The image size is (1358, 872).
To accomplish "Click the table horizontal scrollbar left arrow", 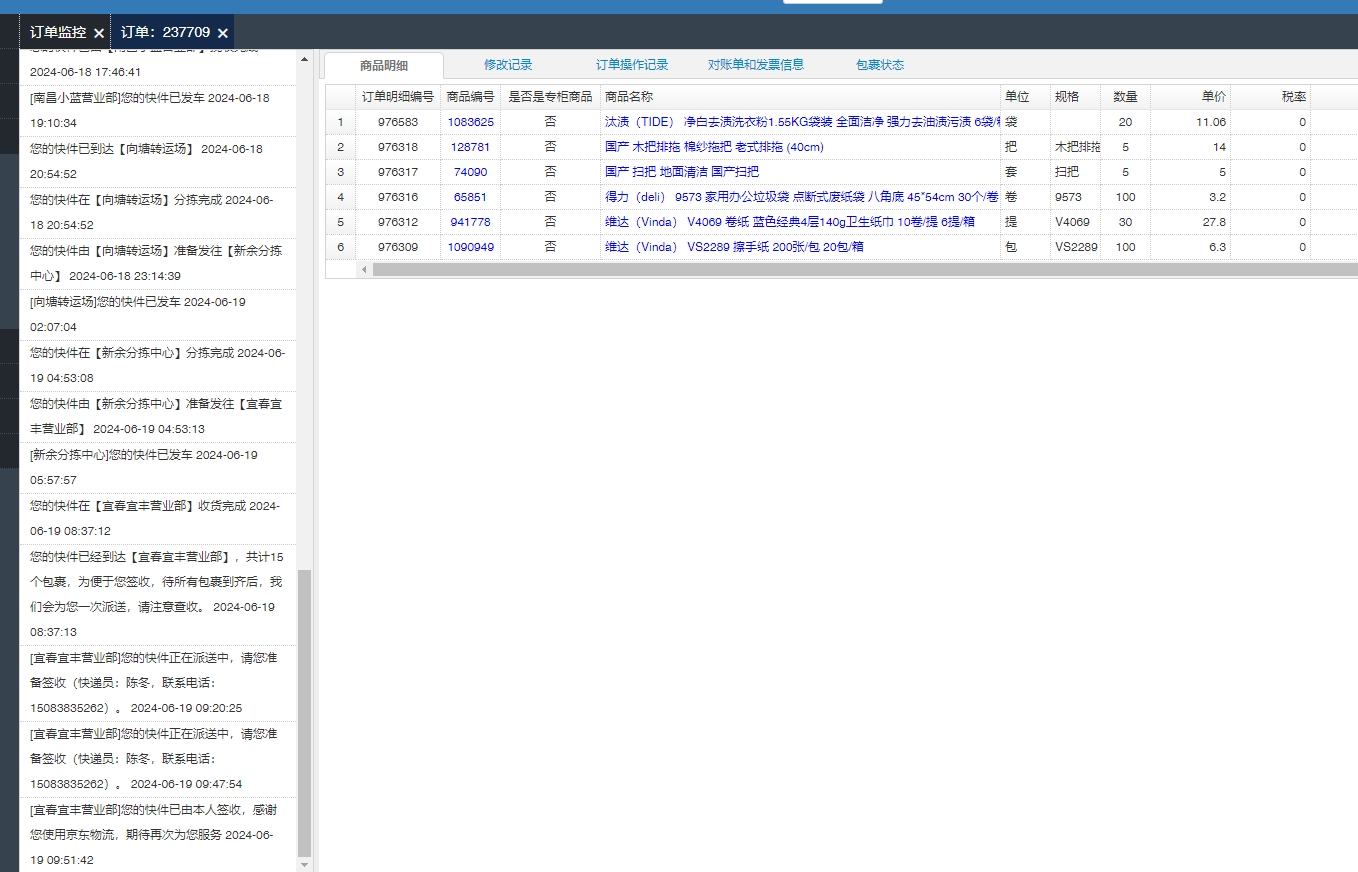I will pyautogui.click(x=364, y=269).
